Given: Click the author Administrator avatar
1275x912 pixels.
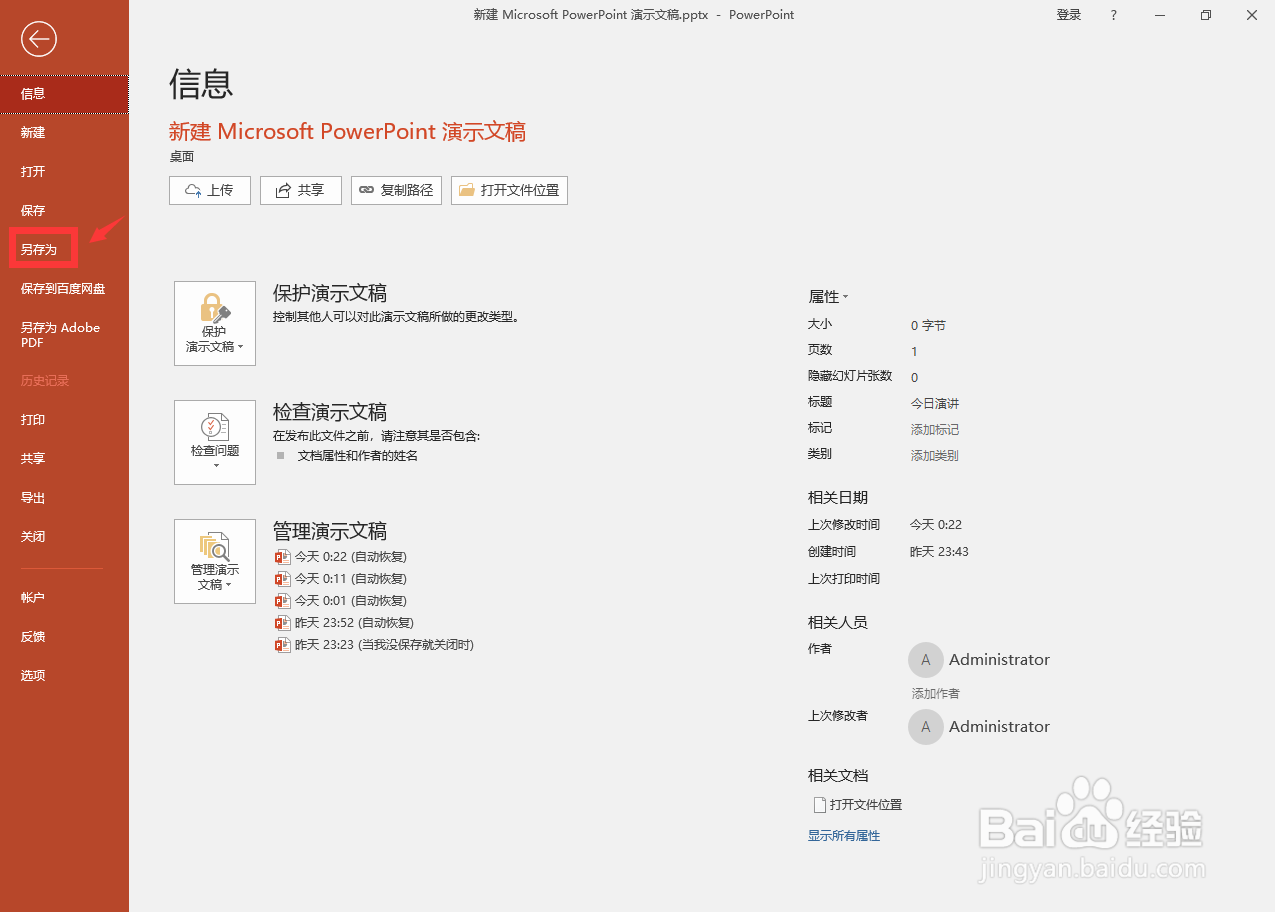Looking at the screenshot, I should coord(926,660).
